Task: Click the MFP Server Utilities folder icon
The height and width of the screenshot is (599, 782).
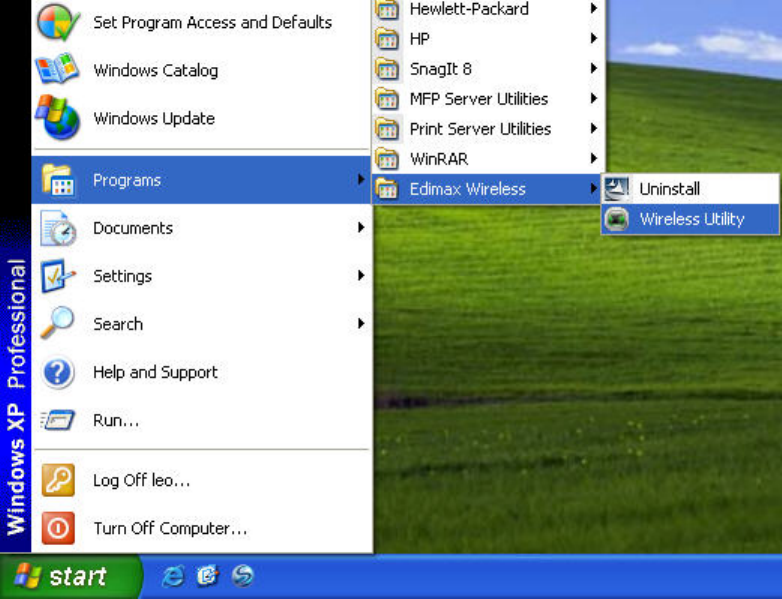Action: (x=387, y=98)
